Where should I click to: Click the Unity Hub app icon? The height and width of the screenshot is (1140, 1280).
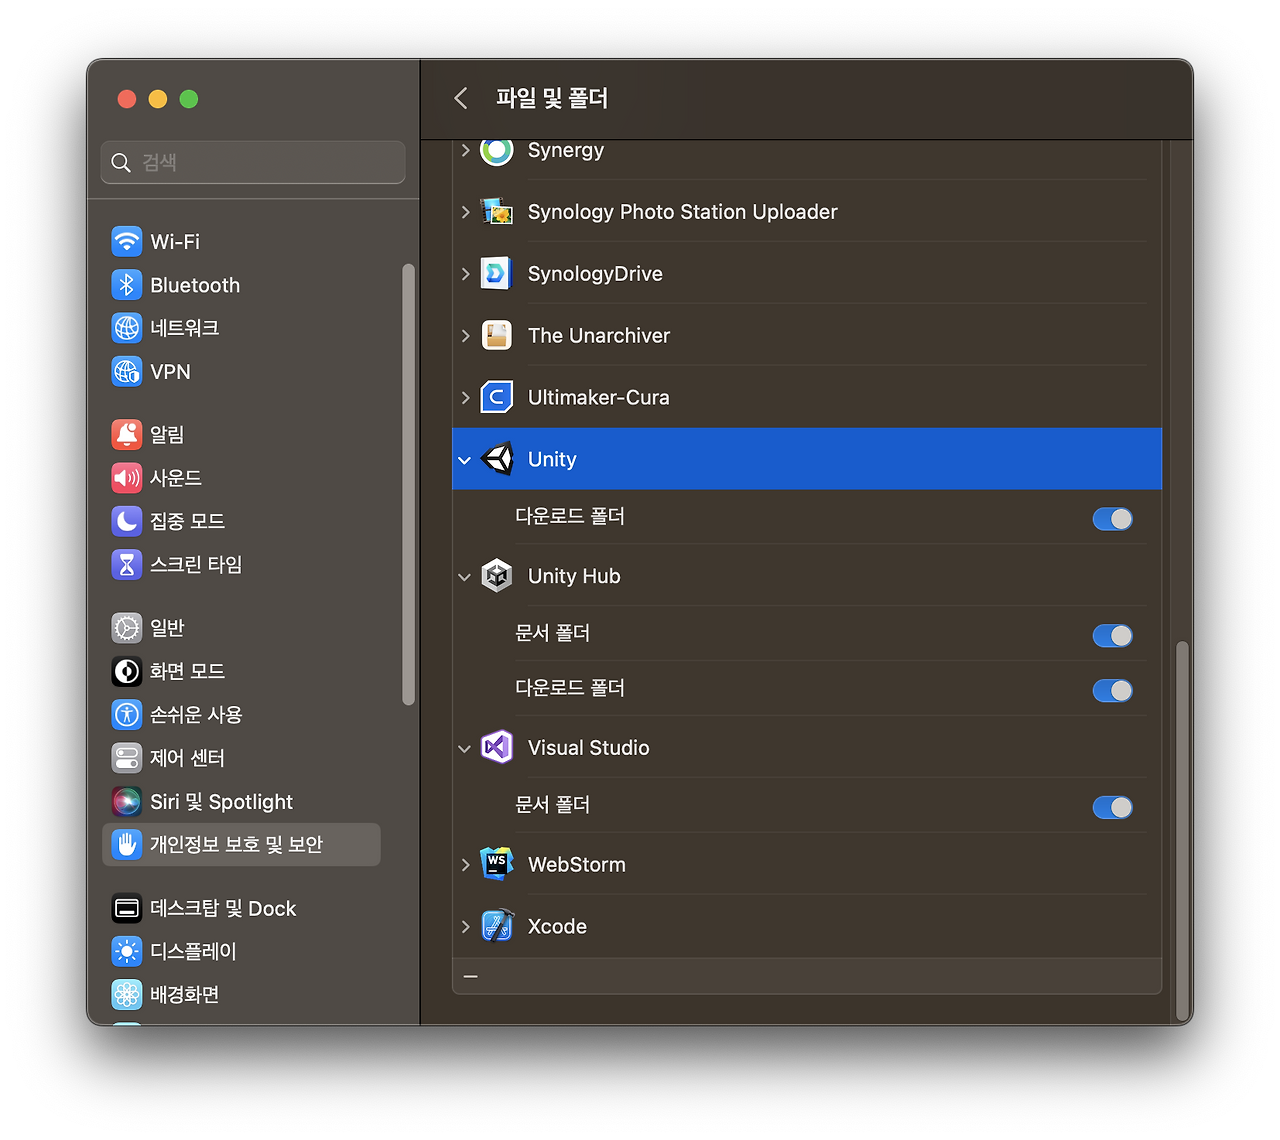click(497, 576)
